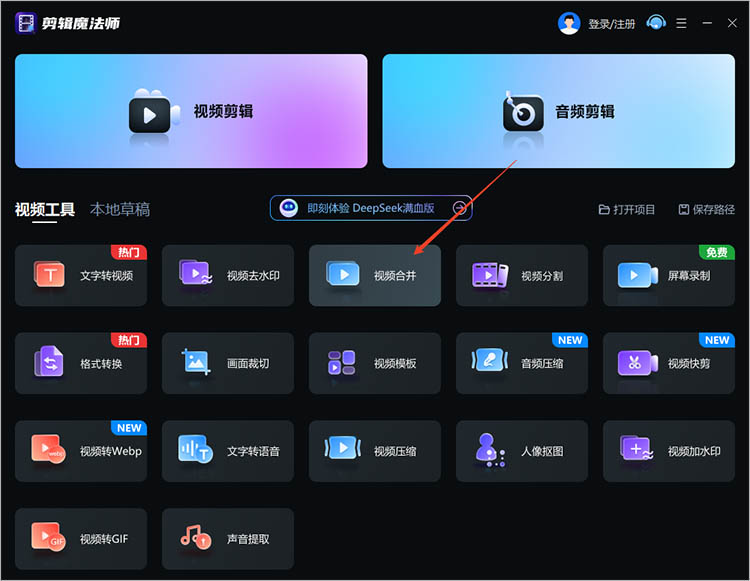Viewport: 750px width, 581px height.
Task: Launch the 视频转GIF converter
Action: [x=81, y=539]
